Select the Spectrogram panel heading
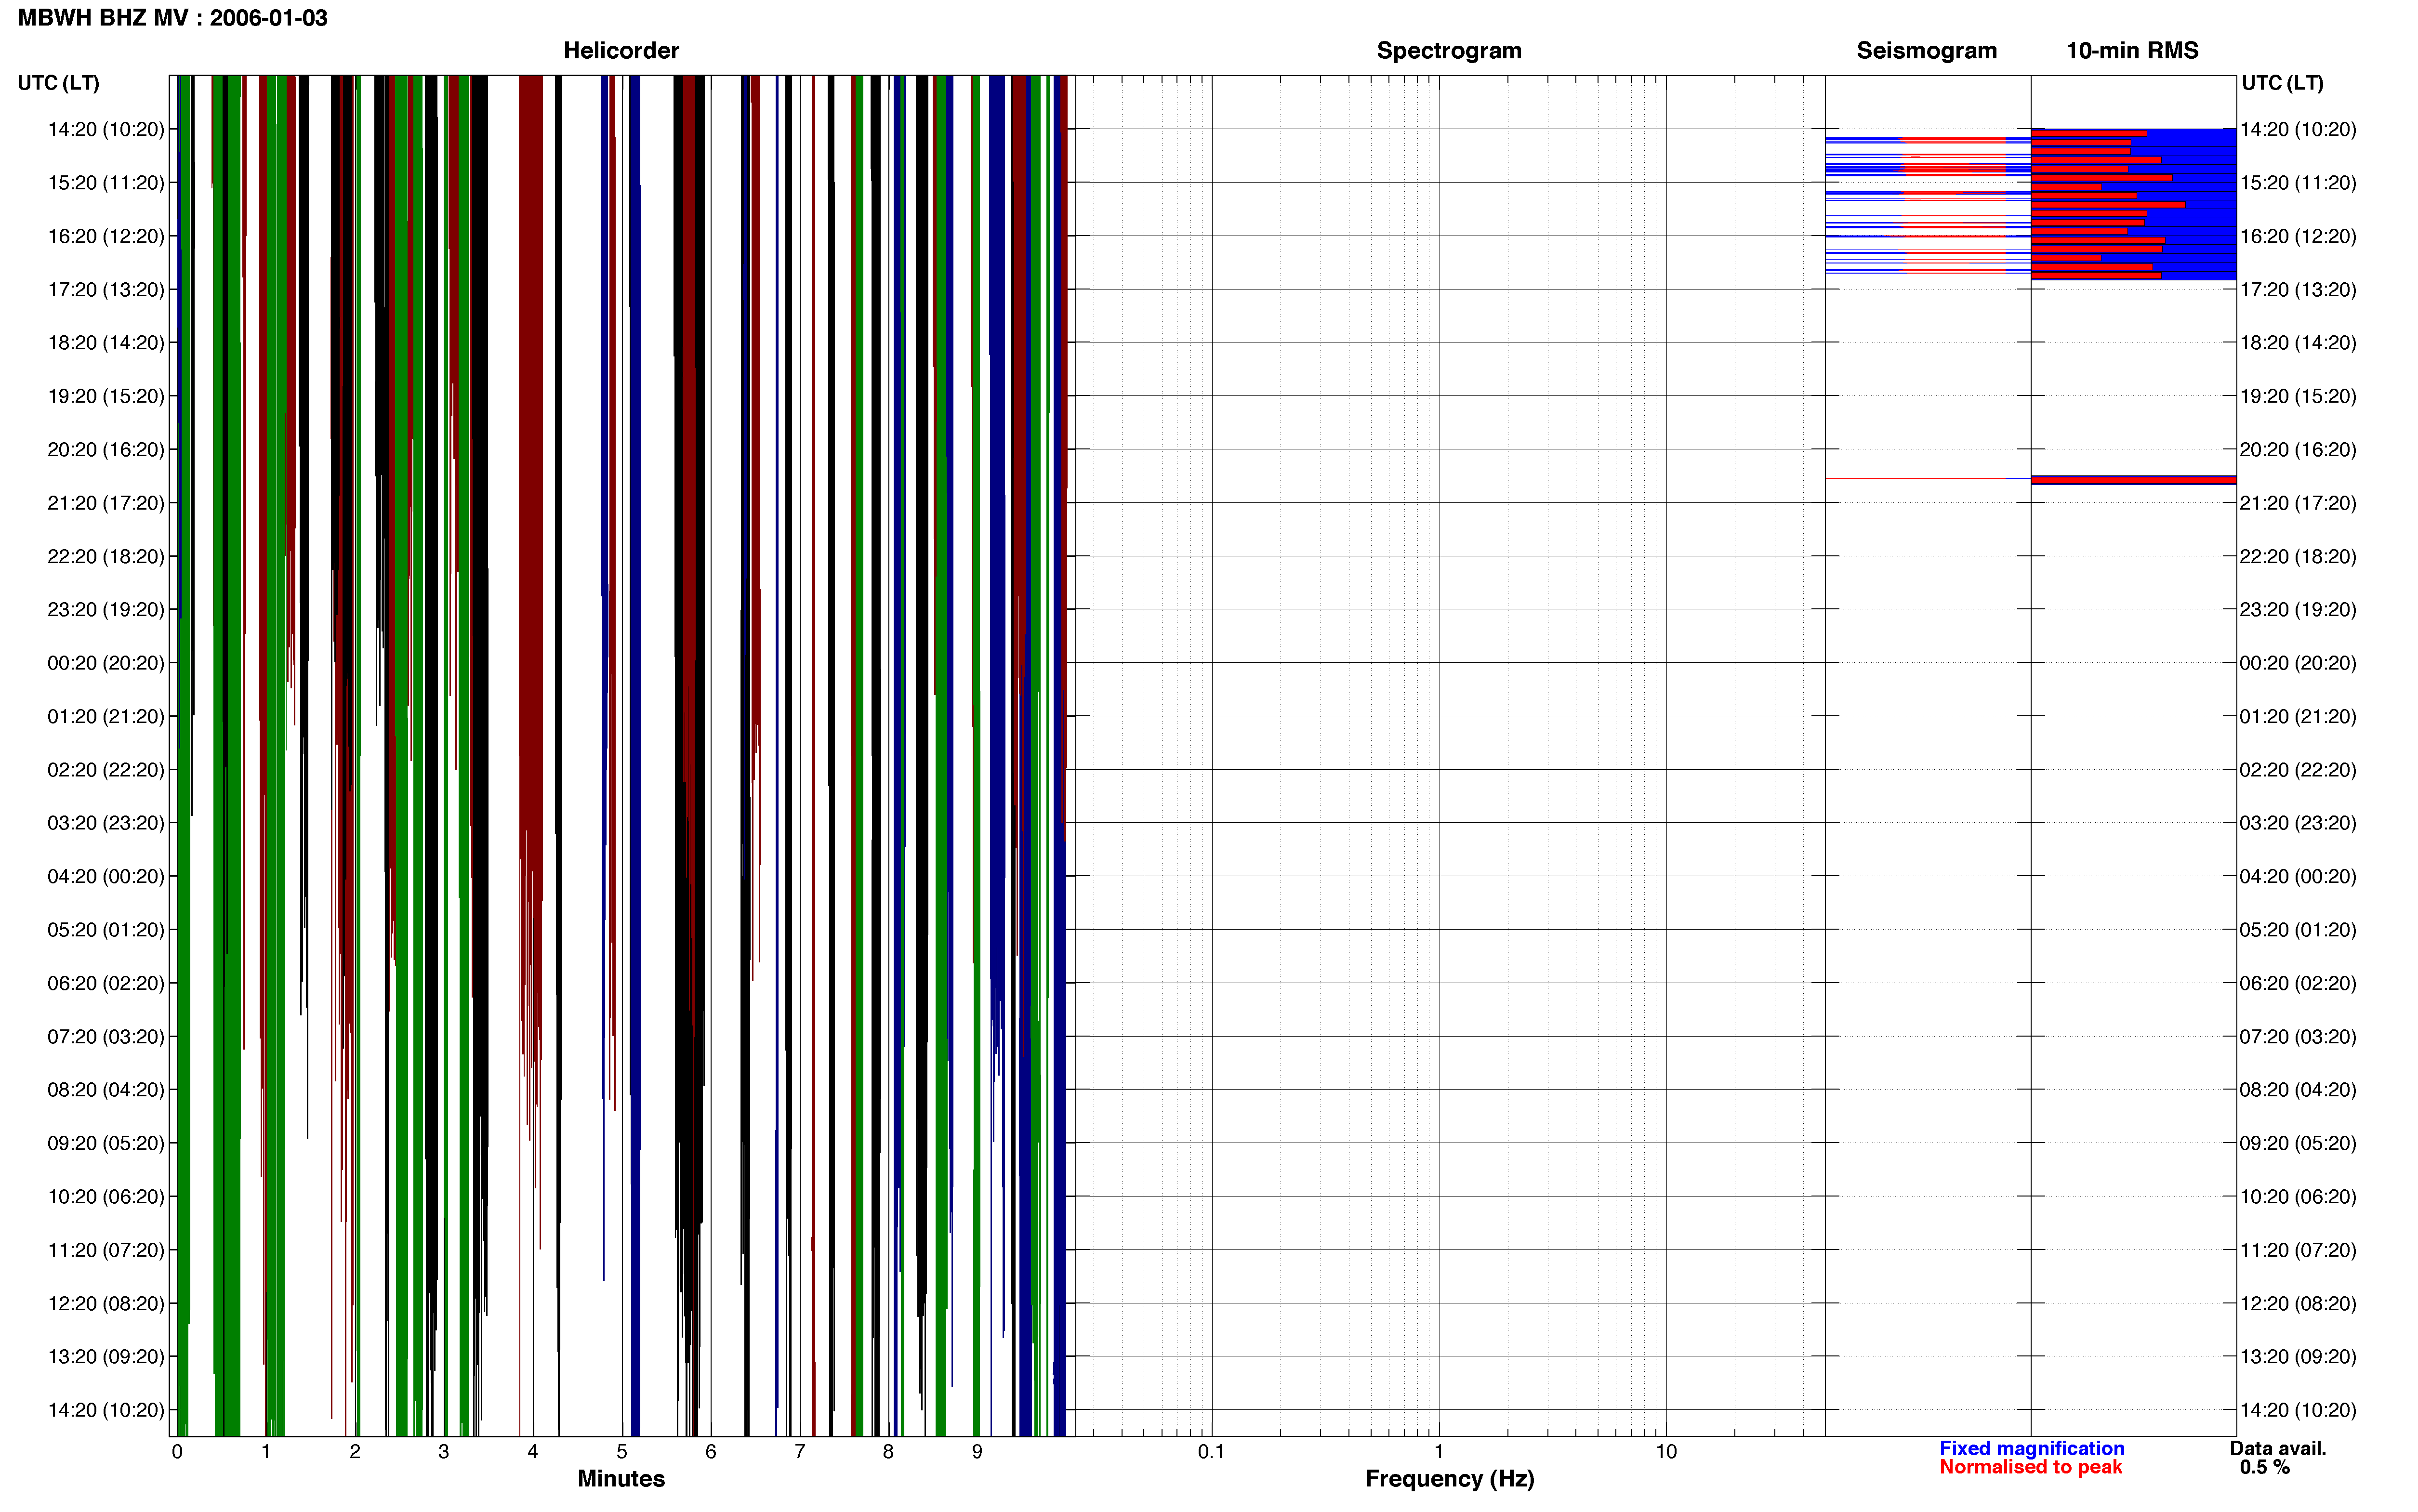The image size is (2418, 1512). pos(1449,51)
